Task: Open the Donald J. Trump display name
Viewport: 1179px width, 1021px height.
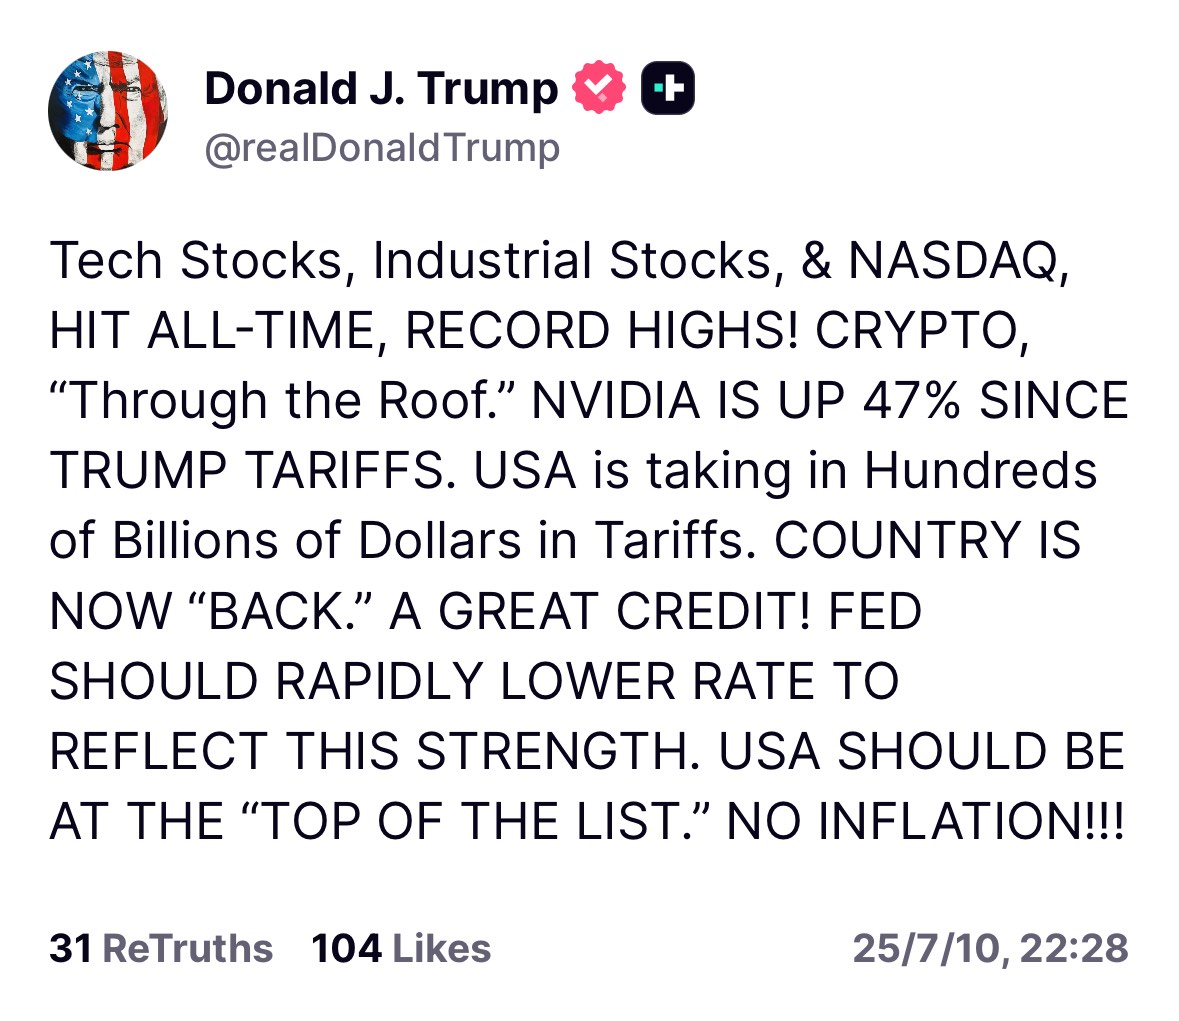Action: 381,88
